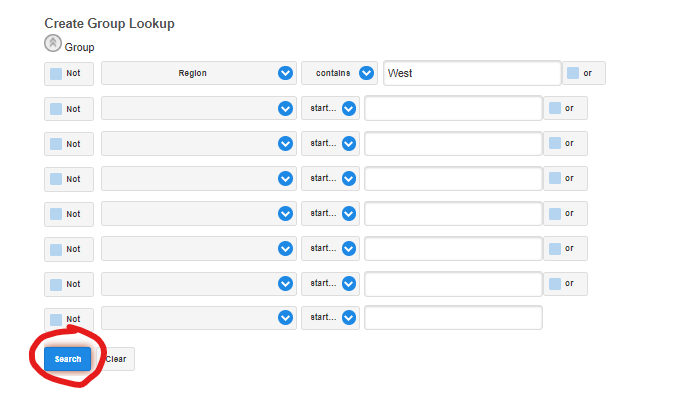
Task: Toggle the Not checkbox in fifth row
Action: (x=56, y=213)
